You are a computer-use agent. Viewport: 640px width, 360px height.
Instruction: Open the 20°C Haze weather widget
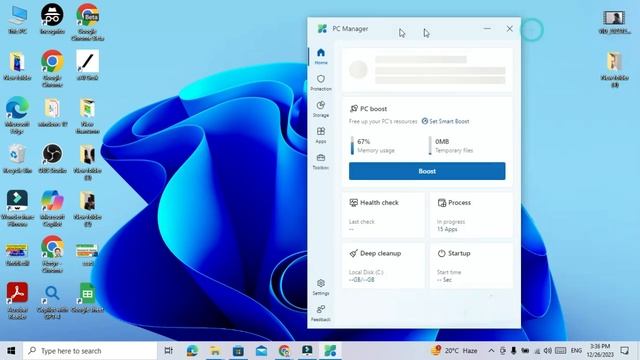(454, 351)
